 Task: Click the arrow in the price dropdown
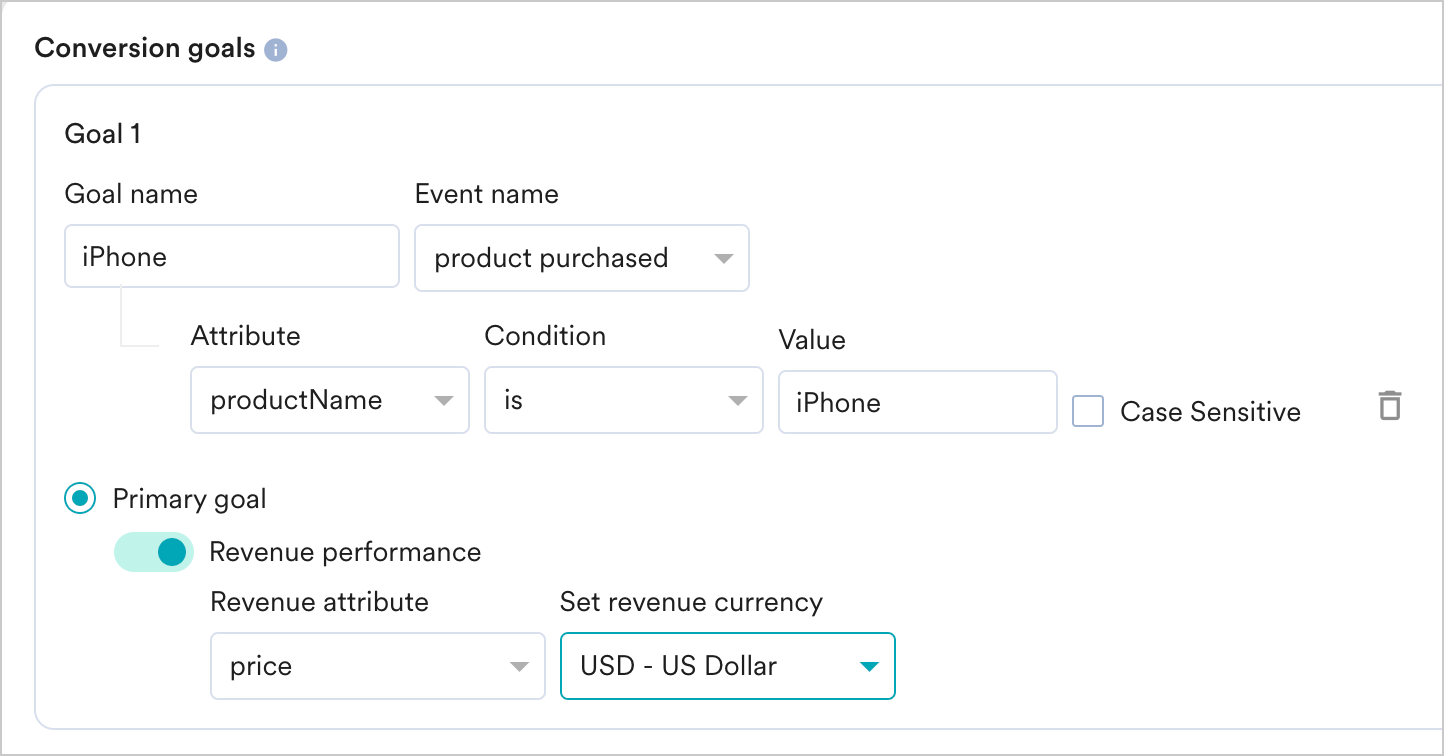[x=519, y=667]
